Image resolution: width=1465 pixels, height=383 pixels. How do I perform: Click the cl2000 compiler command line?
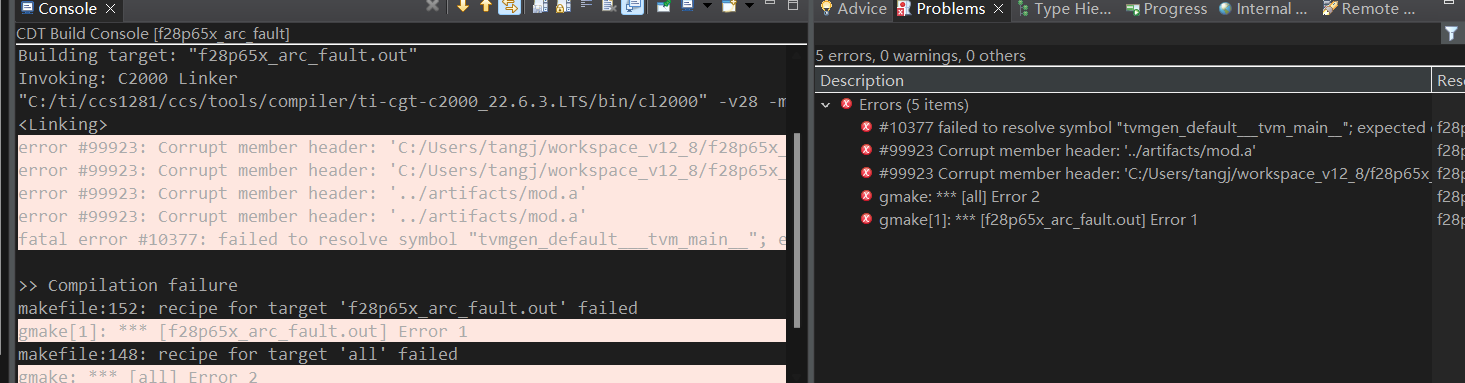(401, 101)
